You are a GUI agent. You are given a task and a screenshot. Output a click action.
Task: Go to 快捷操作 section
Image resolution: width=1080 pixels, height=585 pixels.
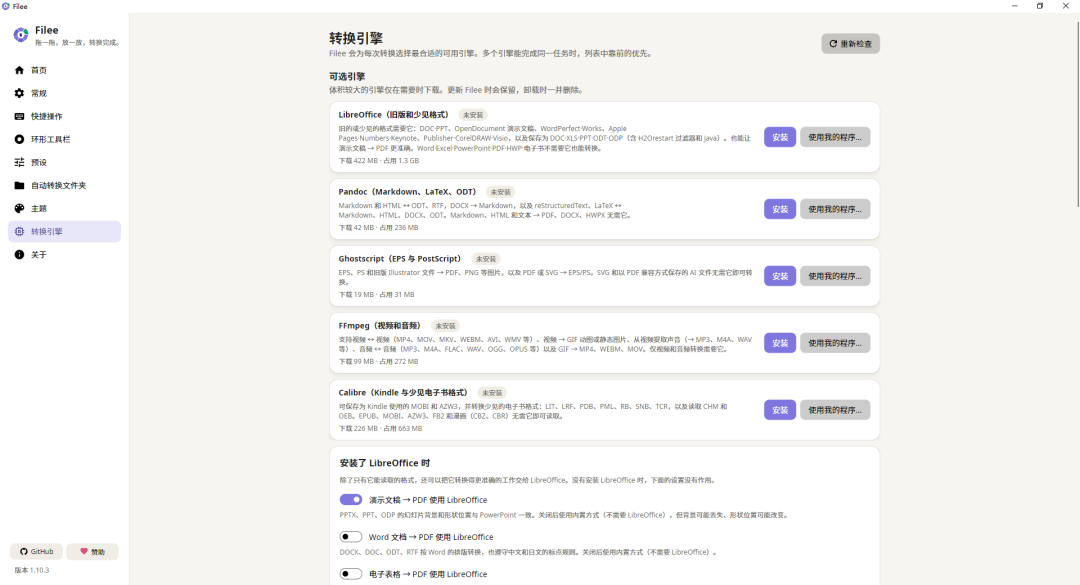[64, 116]
